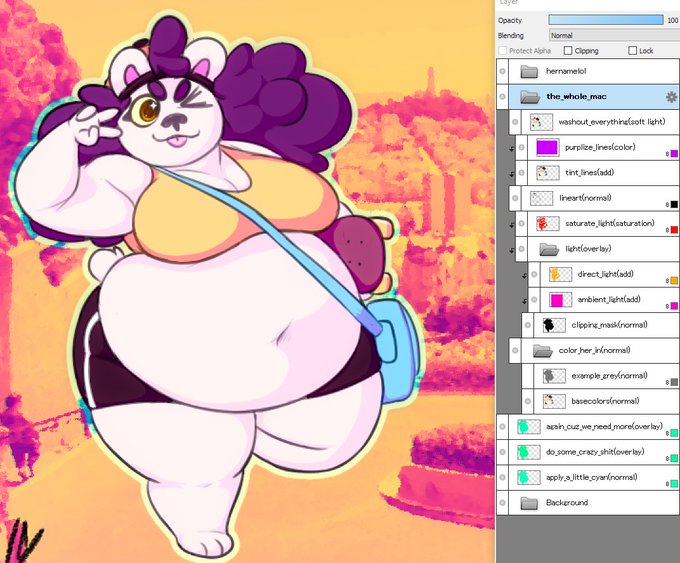This screenshot has width=680, height=563.
Task: Toggle visibility of Background folder
Action: click(503, 503)
